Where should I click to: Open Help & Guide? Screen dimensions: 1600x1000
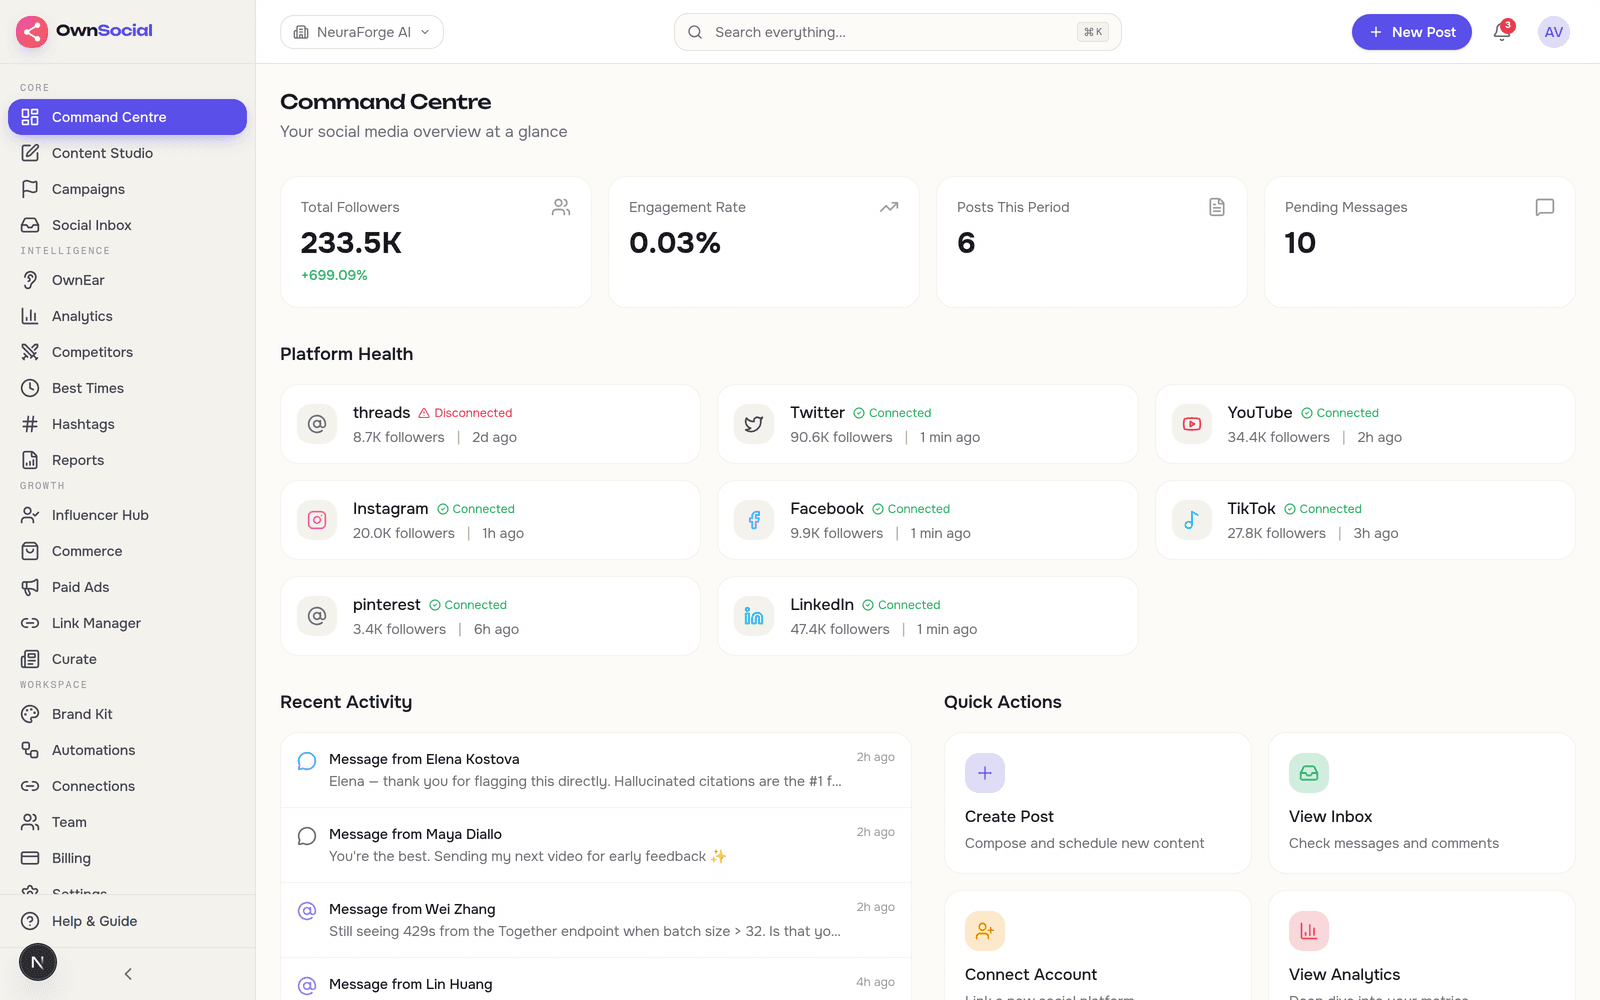click(x=127, y=921)
